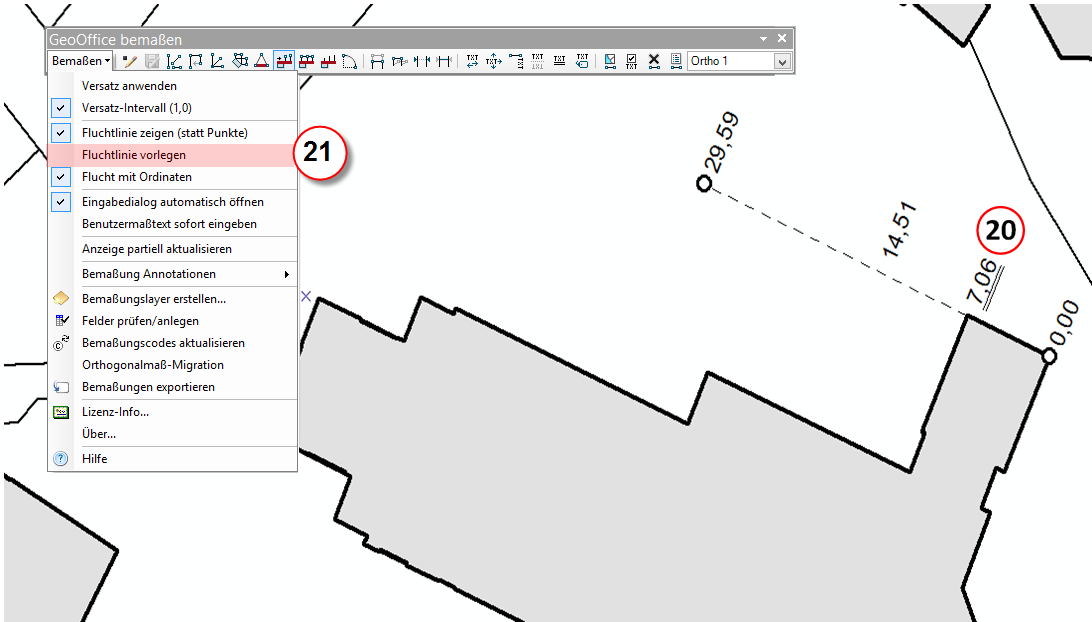Uncheck Fluchtlinie zeigen (statt Punkte)

tap(61, 132)
